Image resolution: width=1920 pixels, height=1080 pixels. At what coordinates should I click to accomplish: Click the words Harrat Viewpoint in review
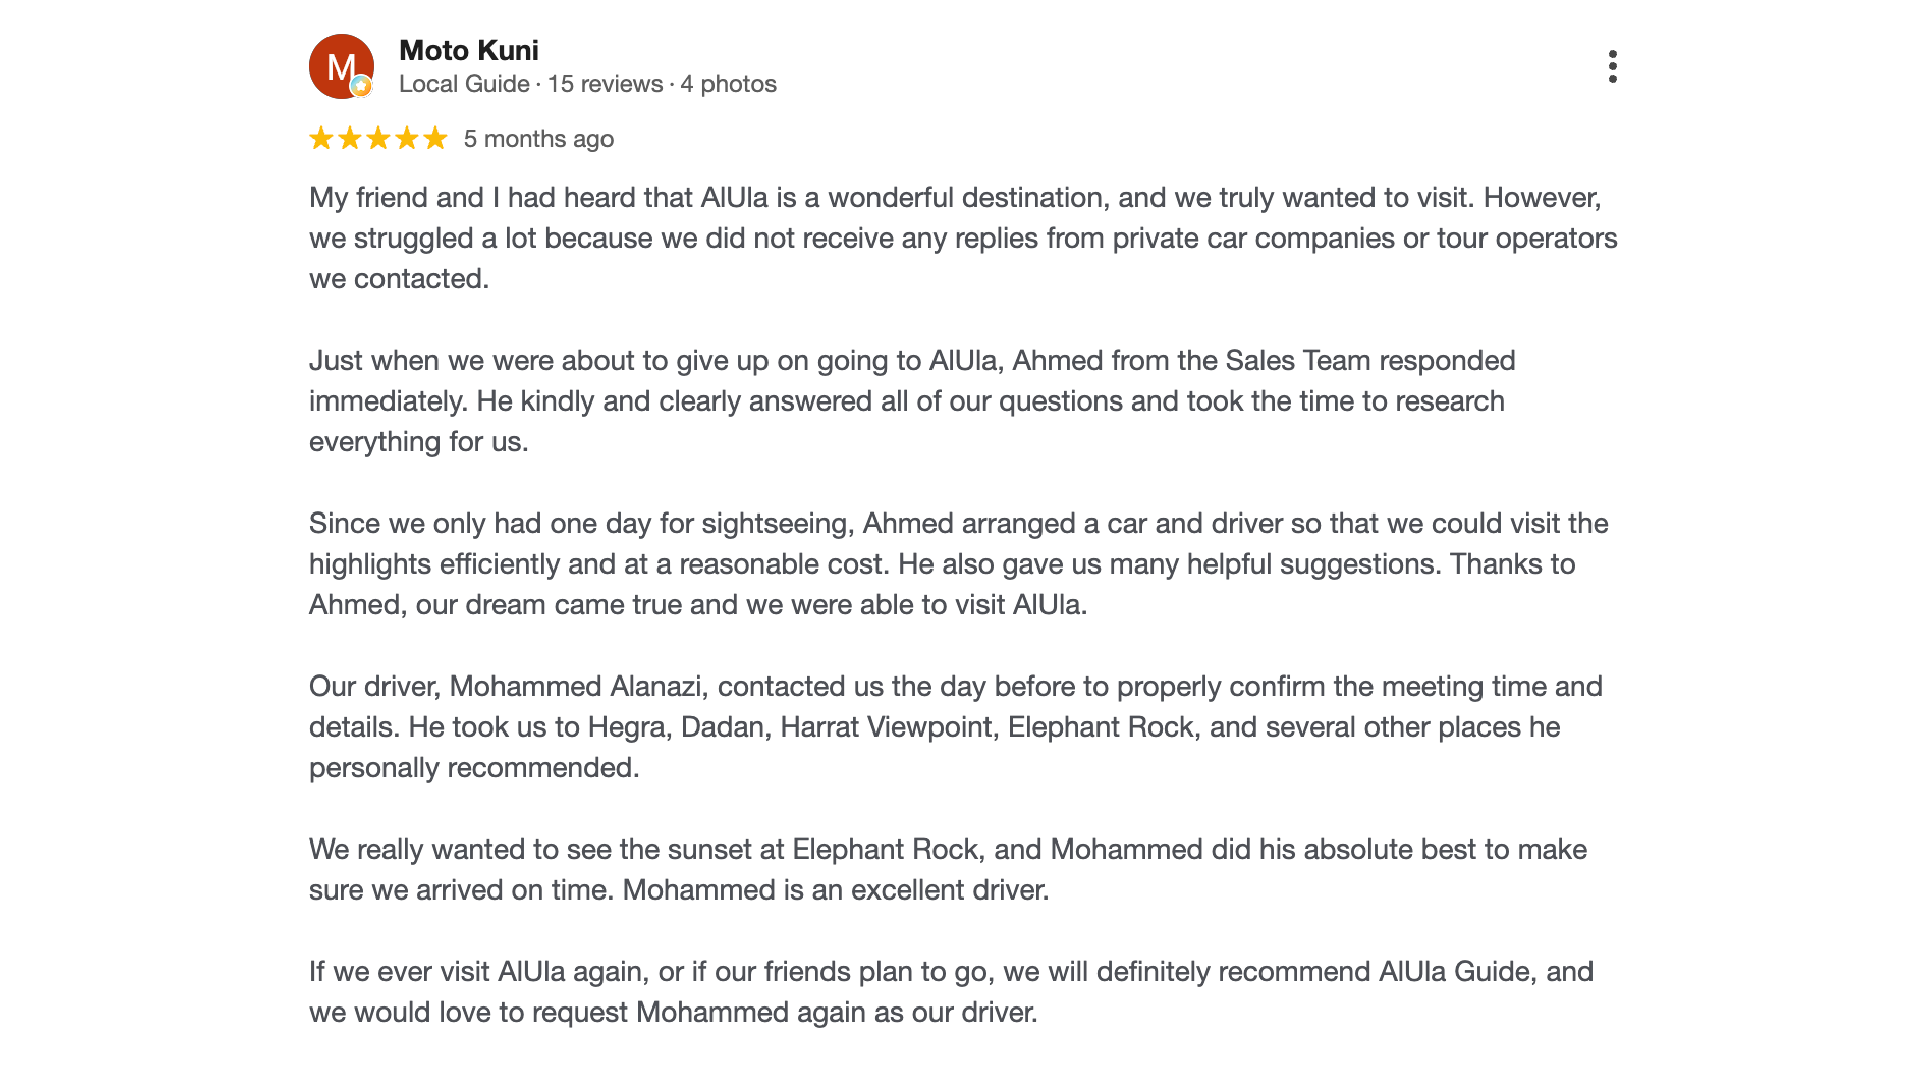(887, 727)
